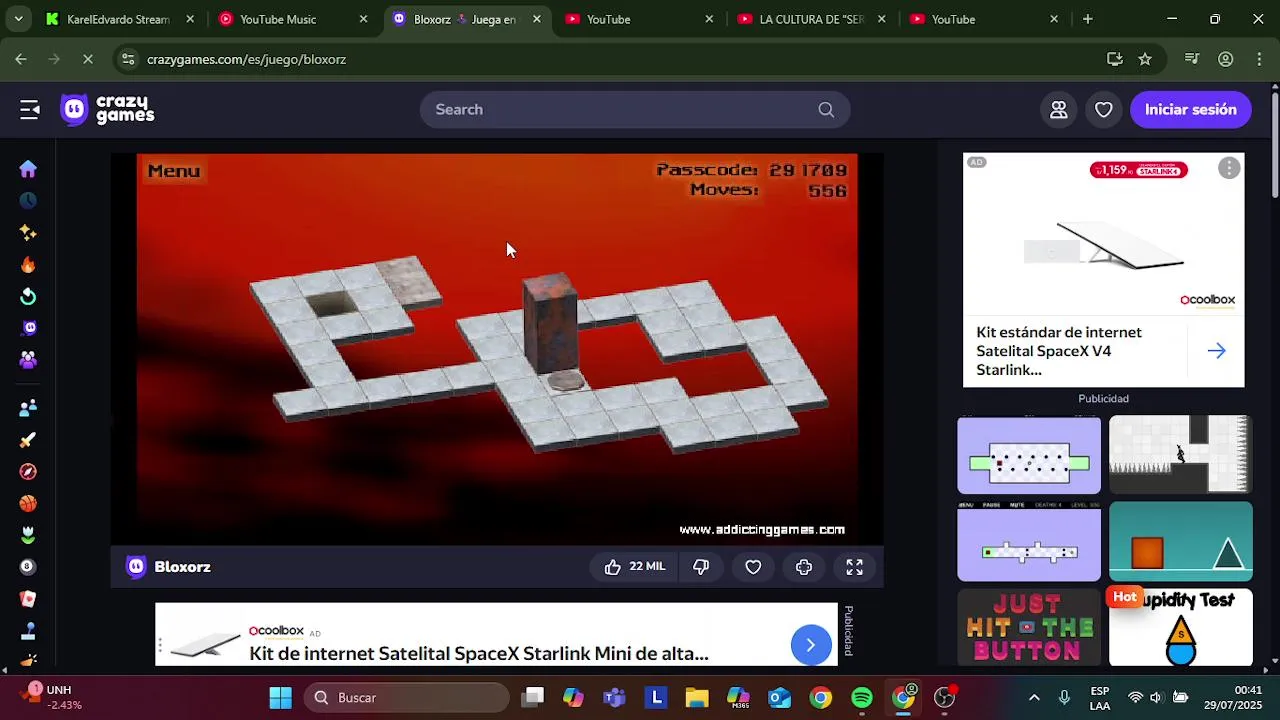The image size is (1280, 720).
Task: Click the Starlink sidebar ad arrow
Action: tap(1216, 351)
